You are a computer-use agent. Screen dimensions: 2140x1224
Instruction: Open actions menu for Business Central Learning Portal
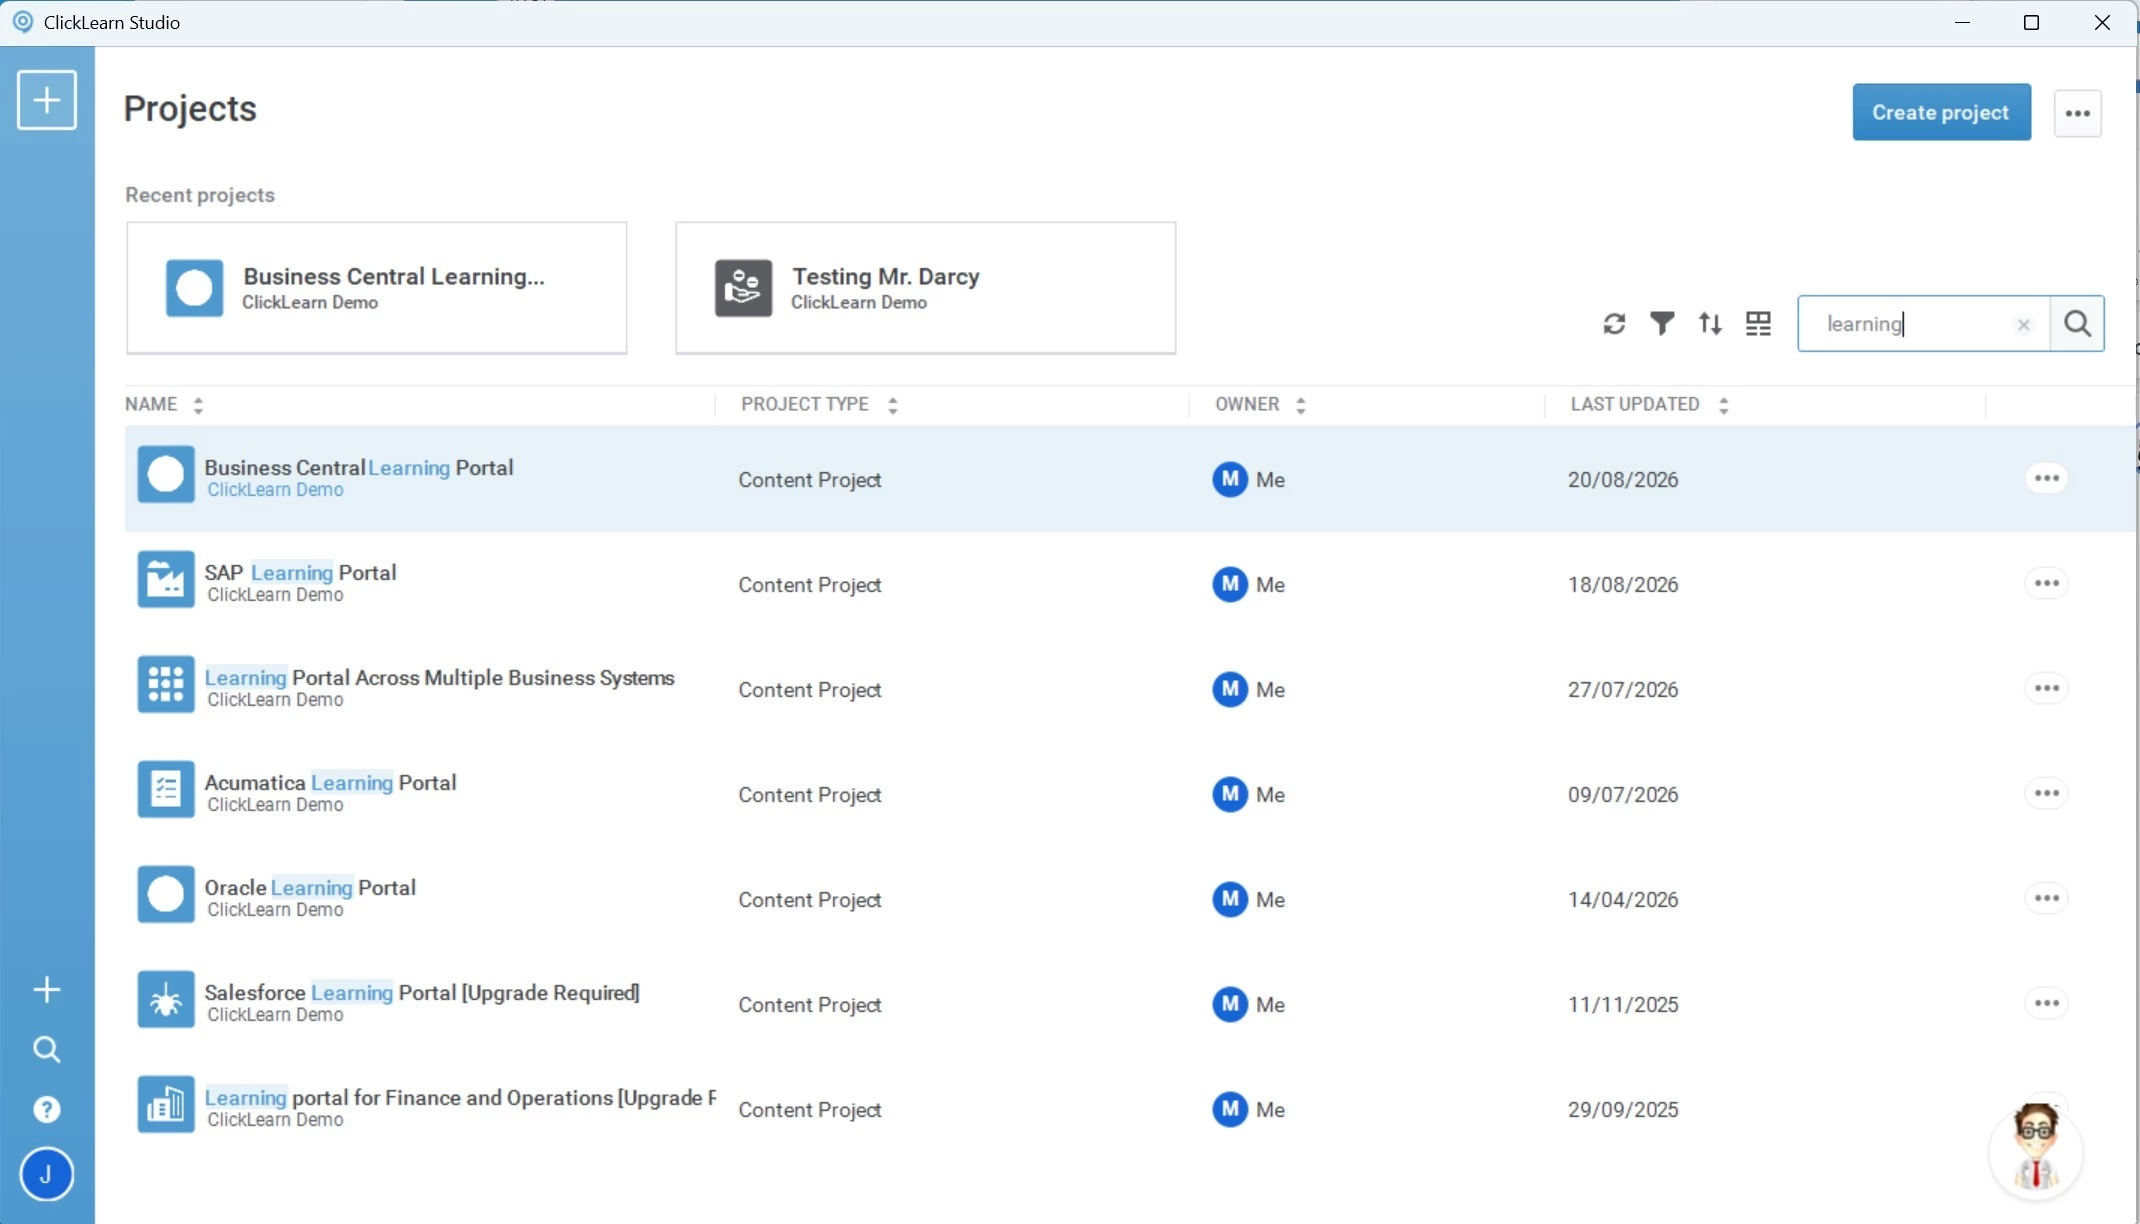click(2046, 478)
